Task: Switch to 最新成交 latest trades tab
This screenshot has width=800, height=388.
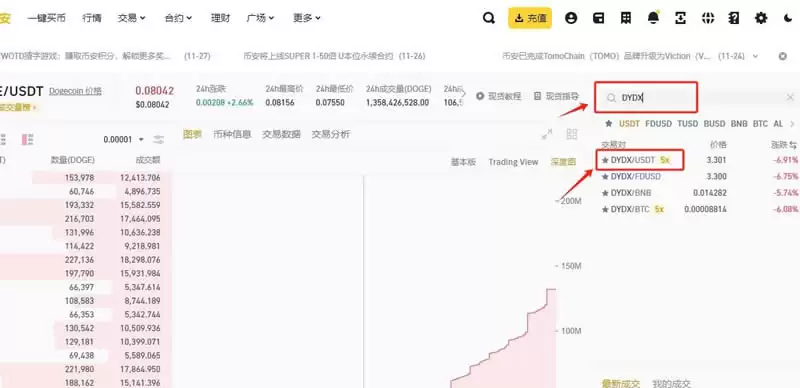Action: point(620,383)
